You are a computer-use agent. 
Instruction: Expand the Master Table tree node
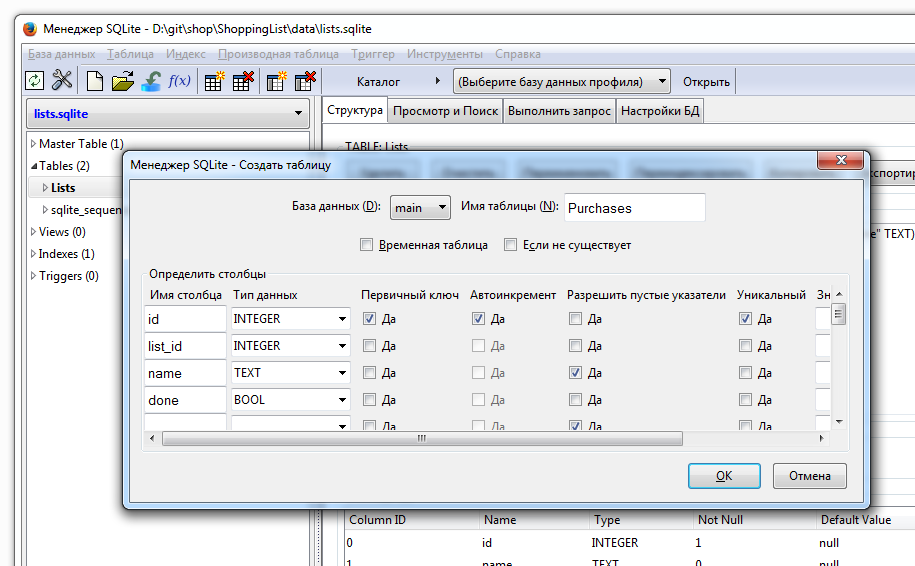[33, 144]
